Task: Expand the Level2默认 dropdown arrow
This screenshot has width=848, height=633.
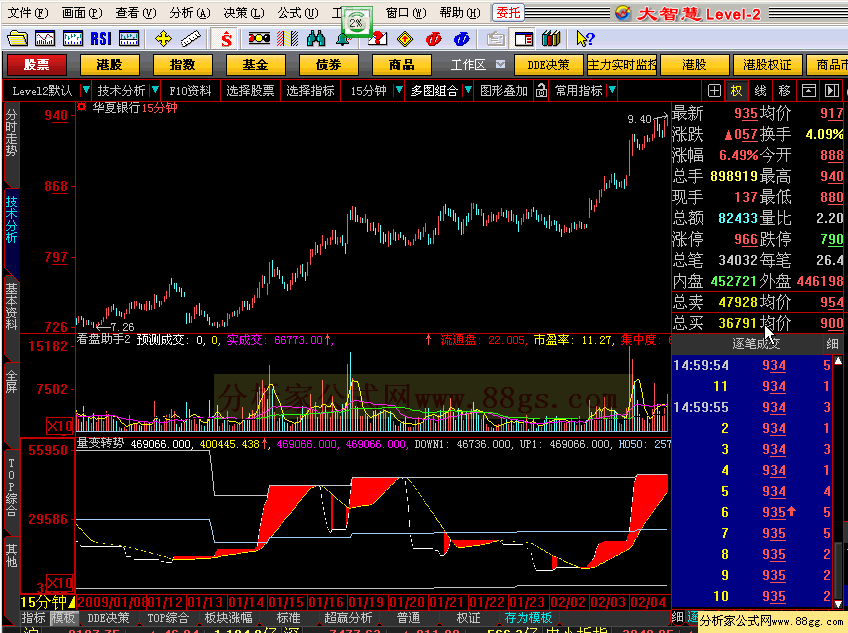Action: (x=85, y=90)
